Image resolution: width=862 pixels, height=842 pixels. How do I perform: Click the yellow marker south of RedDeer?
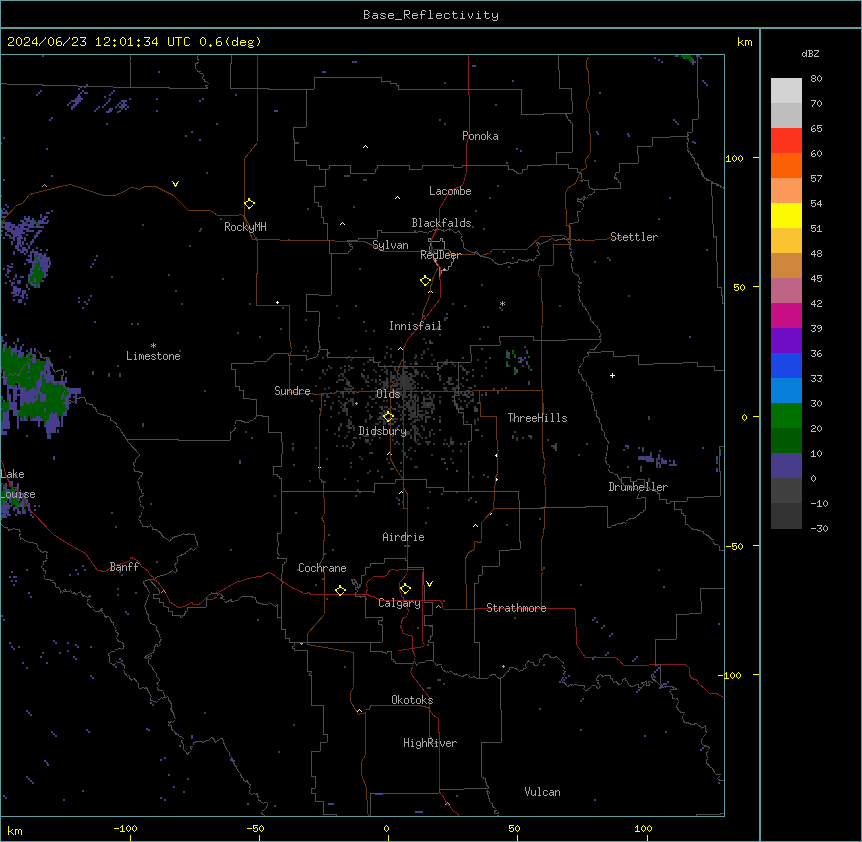tap(425, 281)
